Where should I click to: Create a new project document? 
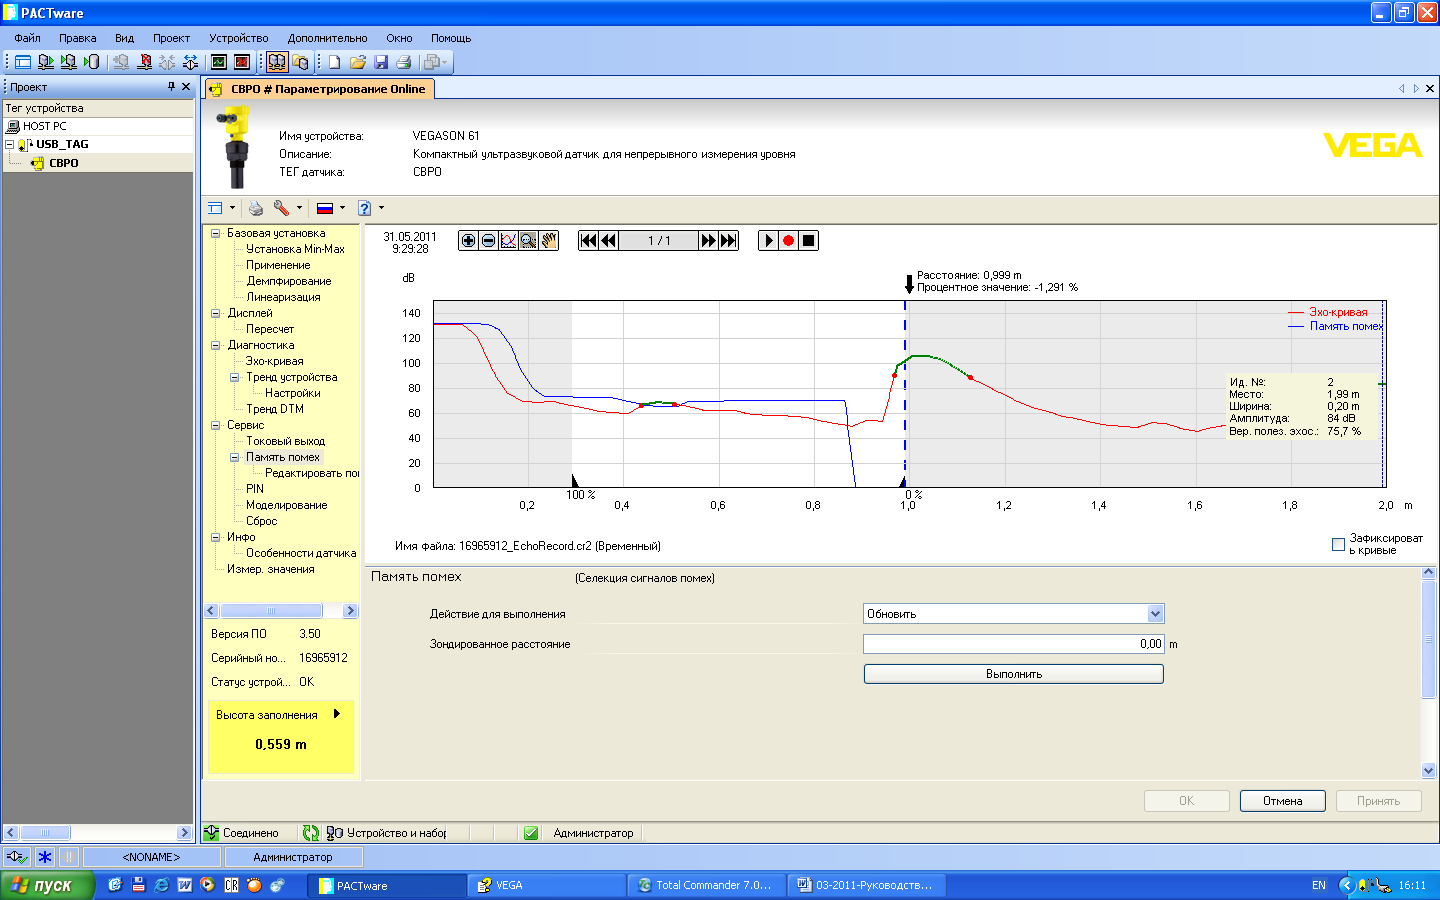pos(335,62)
